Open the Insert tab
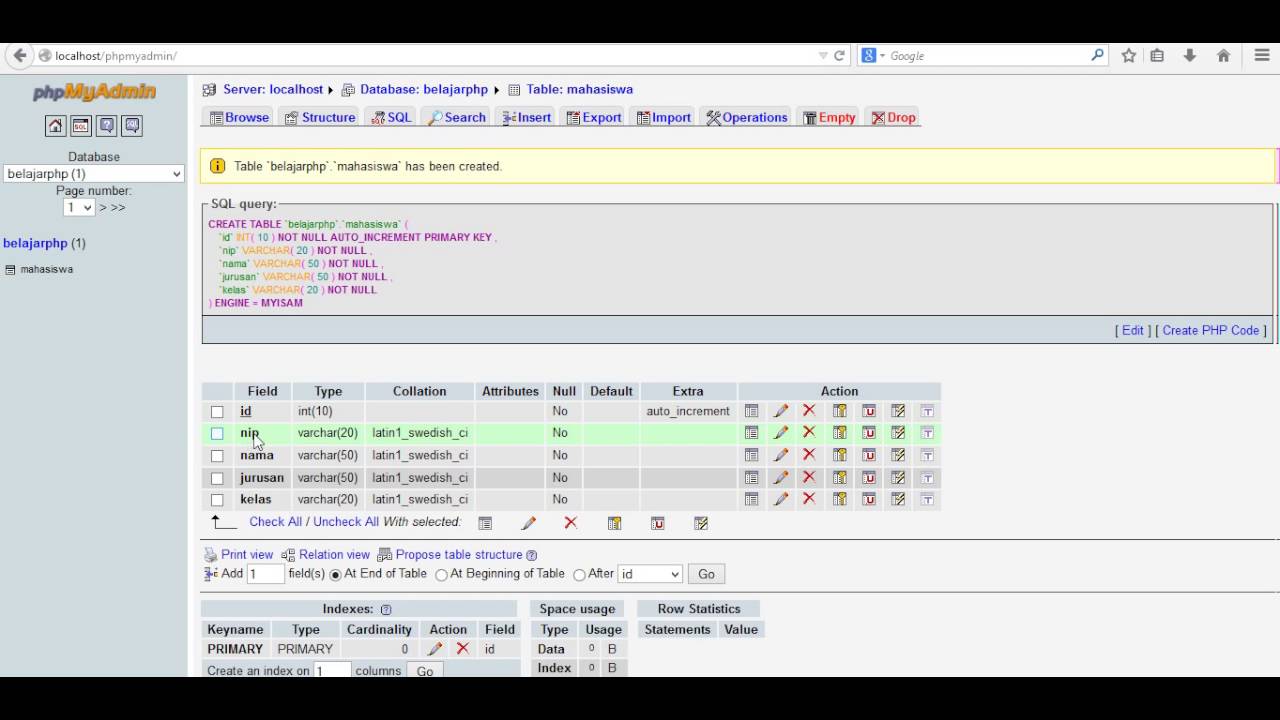The image size is (1280, 720). [527, 117]
